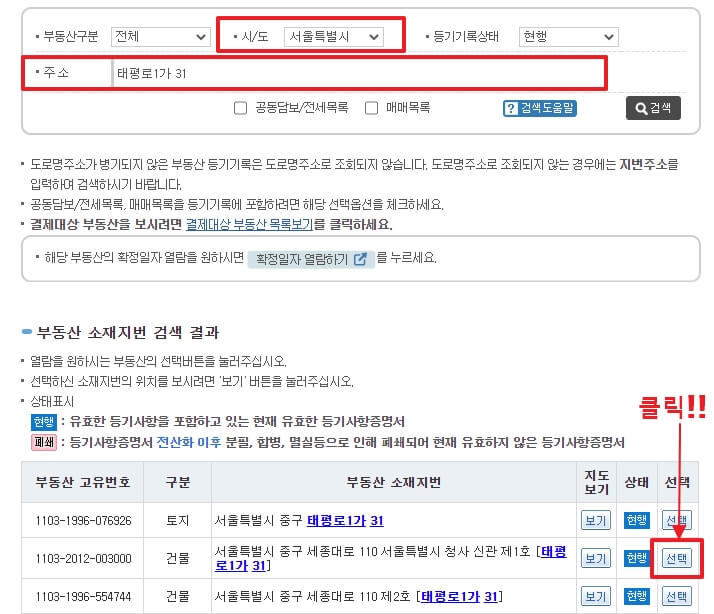
Task: Click 보기 map button for 1103-1996-076926
Action: 596,520
